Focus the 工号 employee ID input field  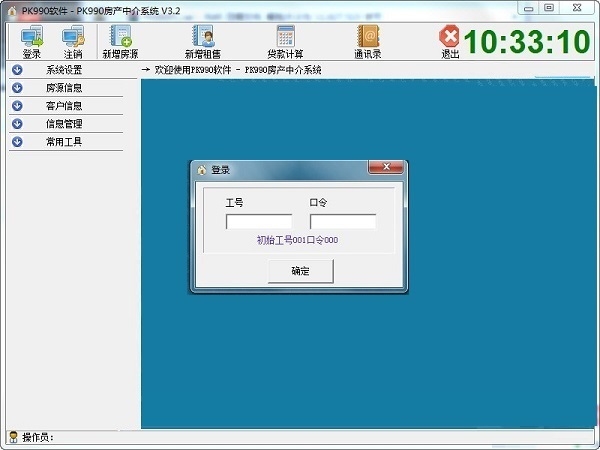click(259, 222)
